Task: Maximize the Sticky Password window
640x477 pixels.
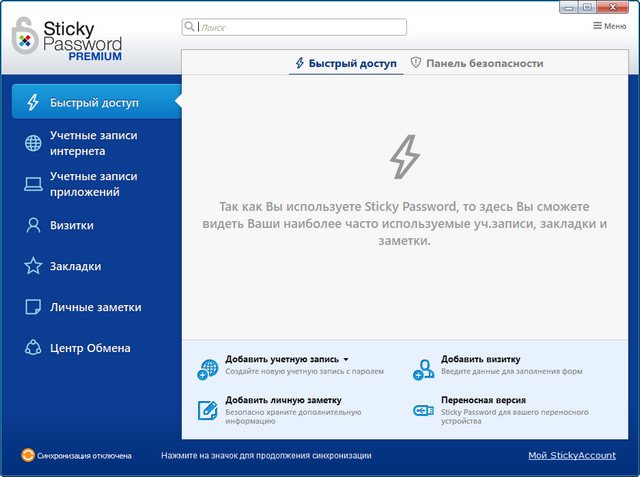Action: point(587,7)
